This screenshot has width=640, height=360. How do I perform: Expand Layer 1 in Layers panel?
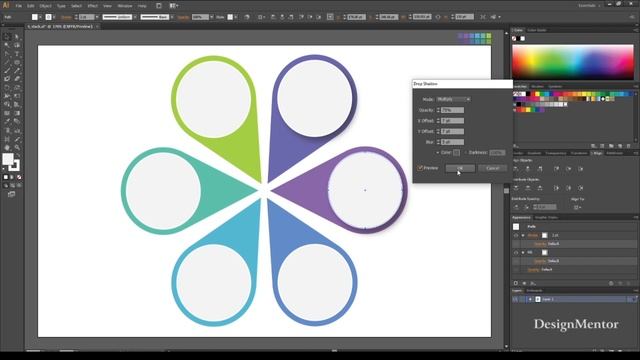coord(530,299)
